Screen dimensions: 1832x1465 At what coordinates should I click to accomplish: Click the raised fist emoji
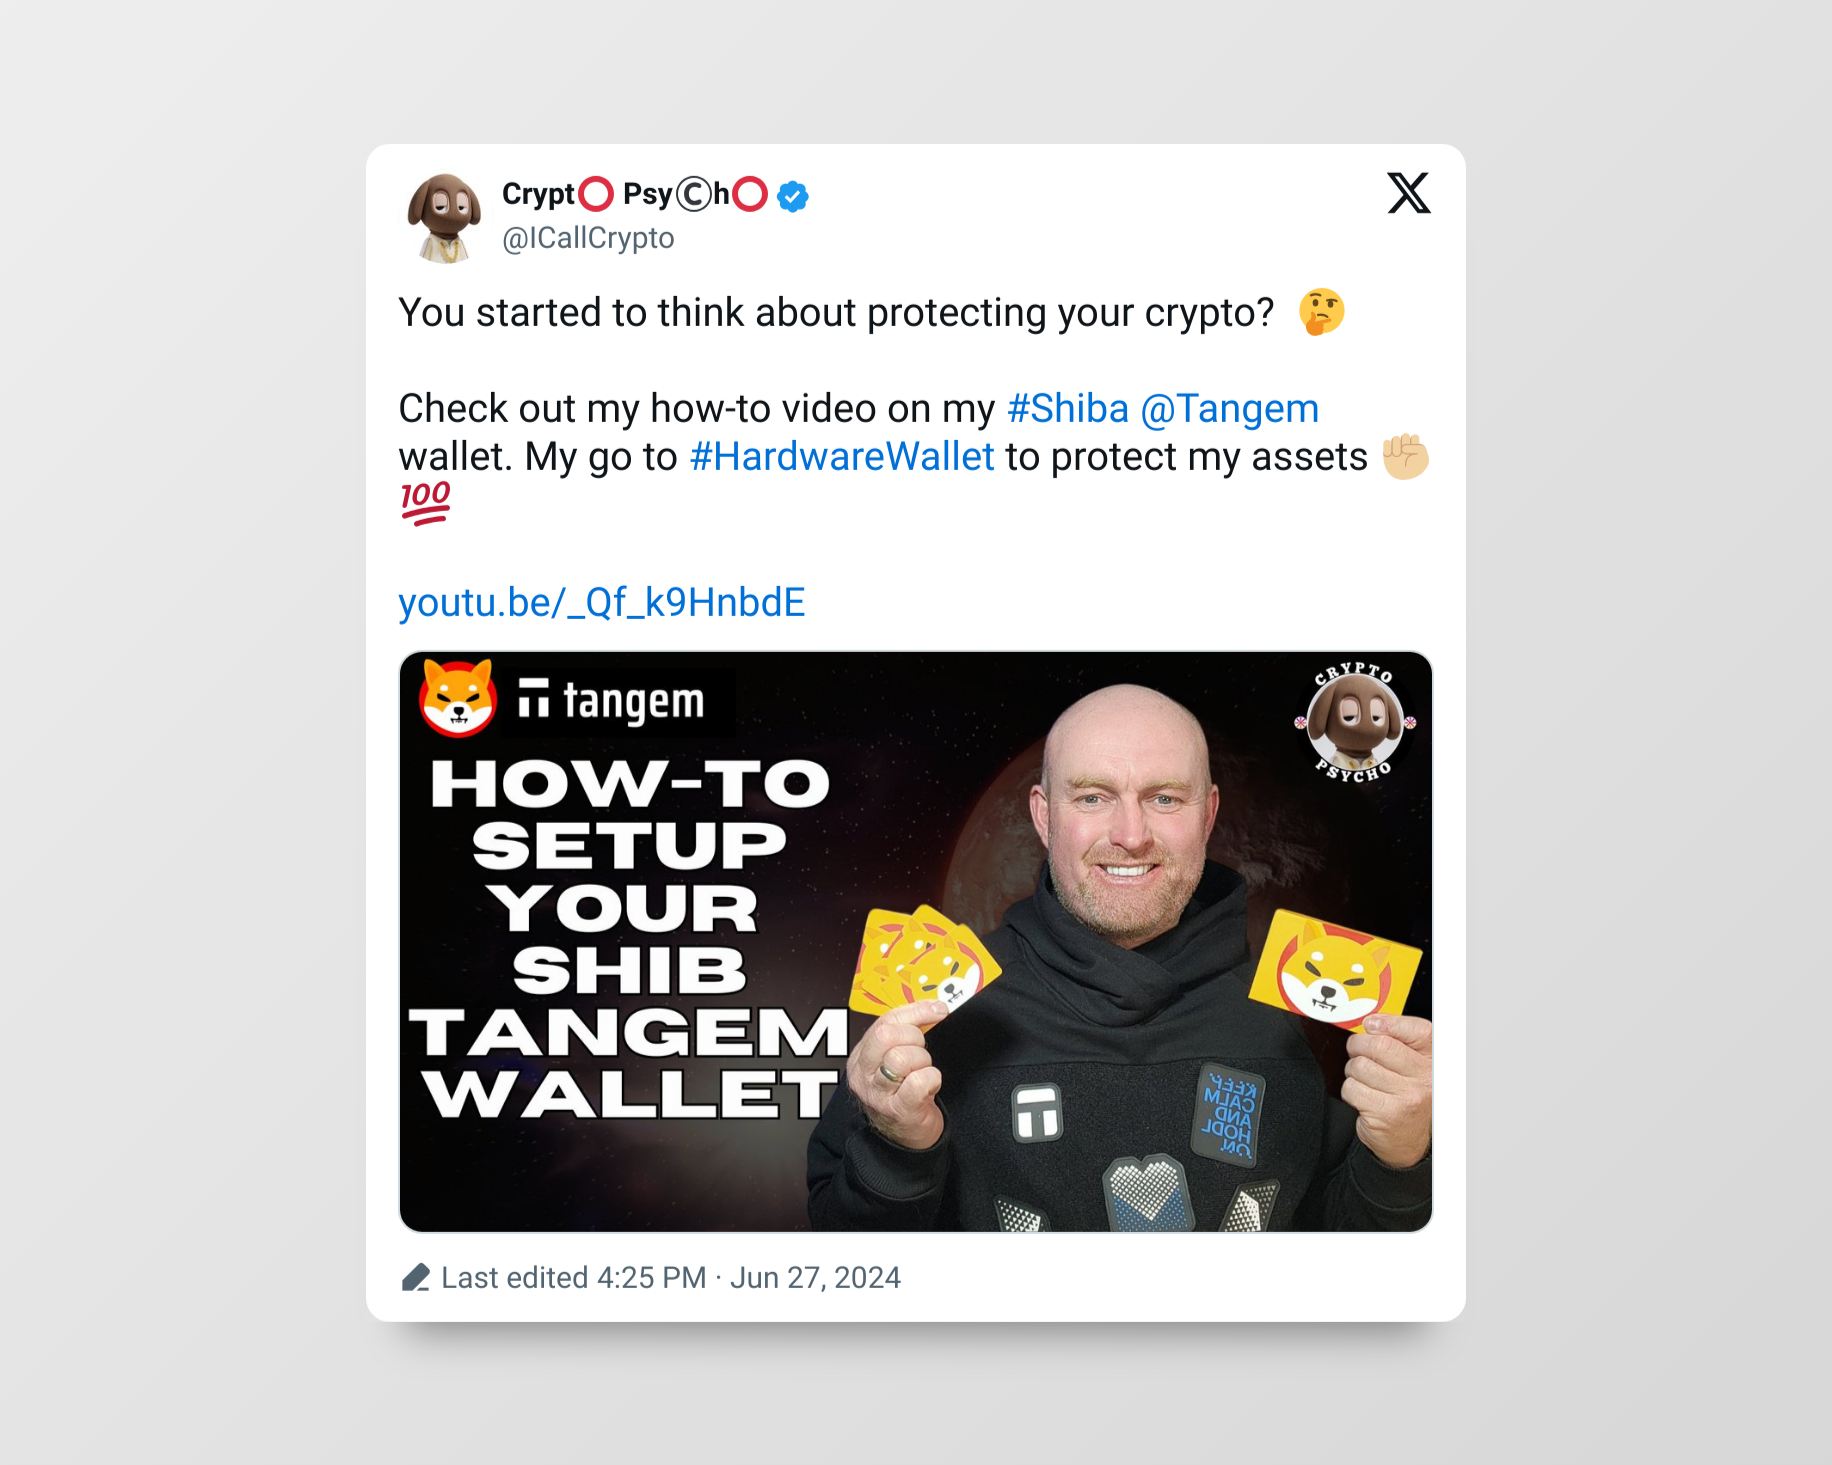point(1405,456)
